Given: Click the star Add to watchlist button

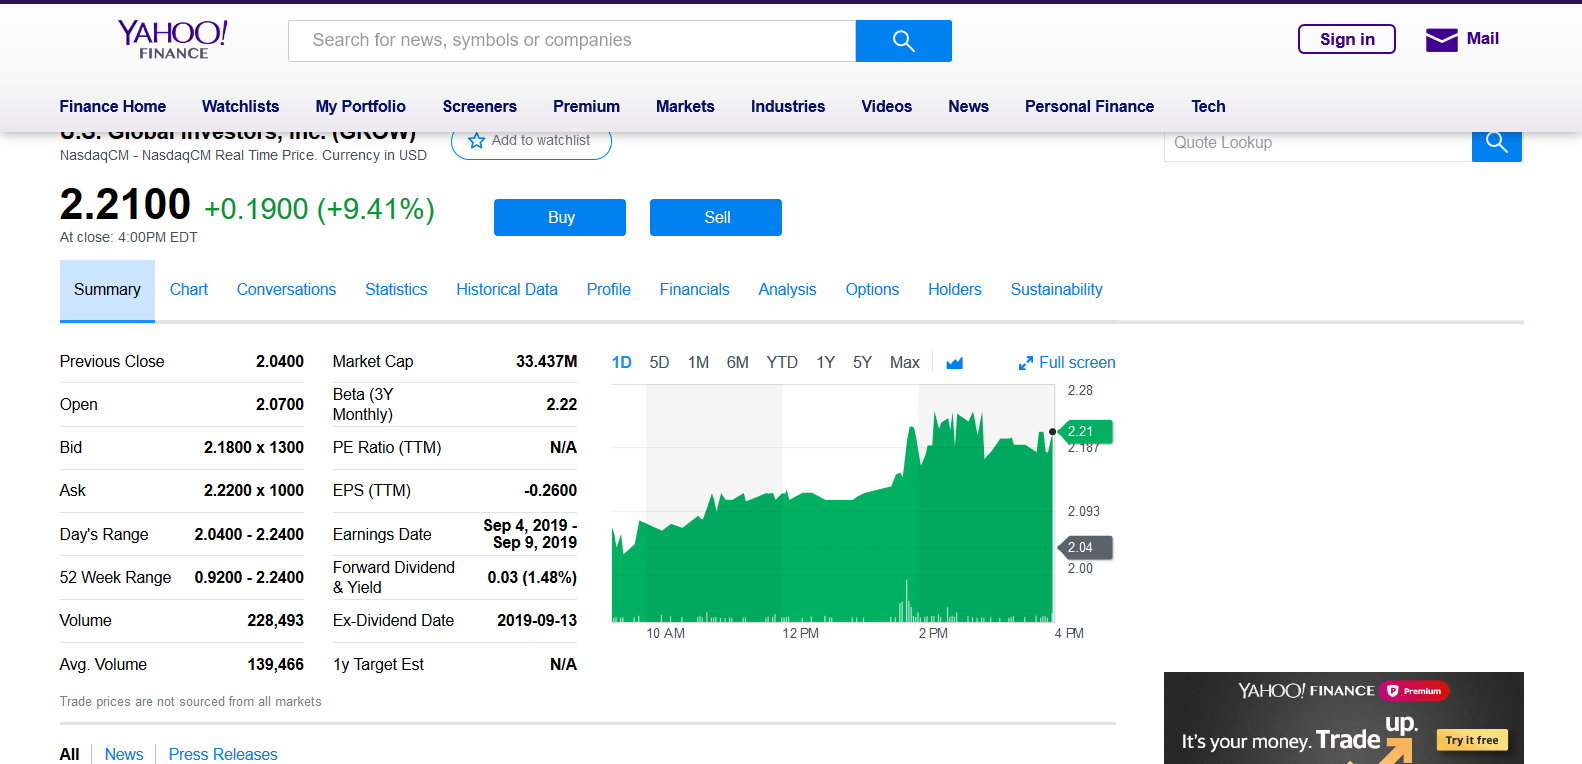Looking at the screenshot, I should pyautogui.click(x=531, y=142).
